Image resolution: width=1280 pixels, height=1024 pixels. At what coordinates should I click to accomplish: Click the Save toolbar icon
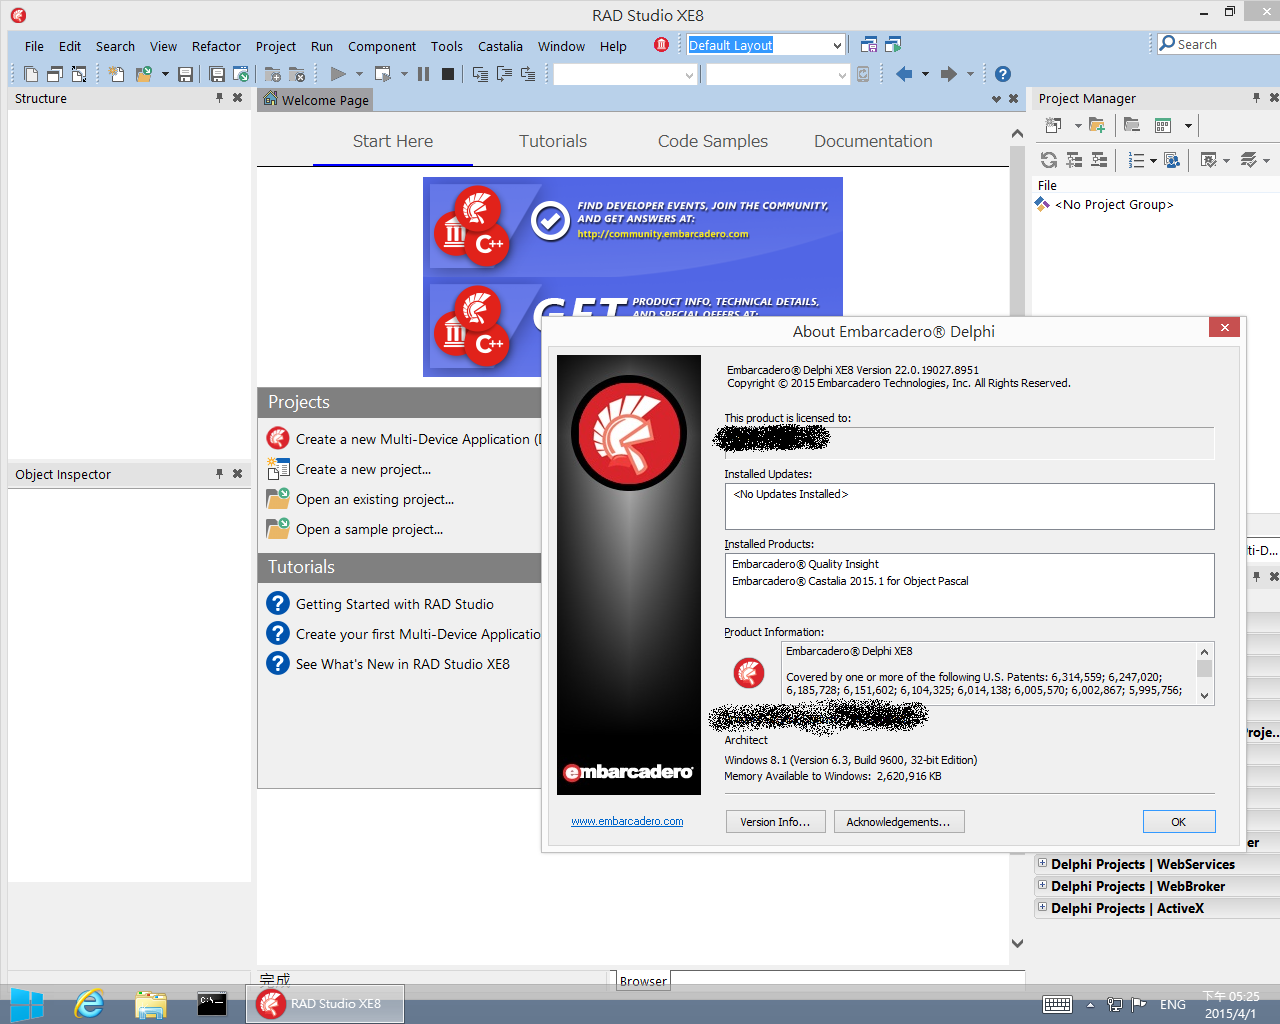[185, 74]
